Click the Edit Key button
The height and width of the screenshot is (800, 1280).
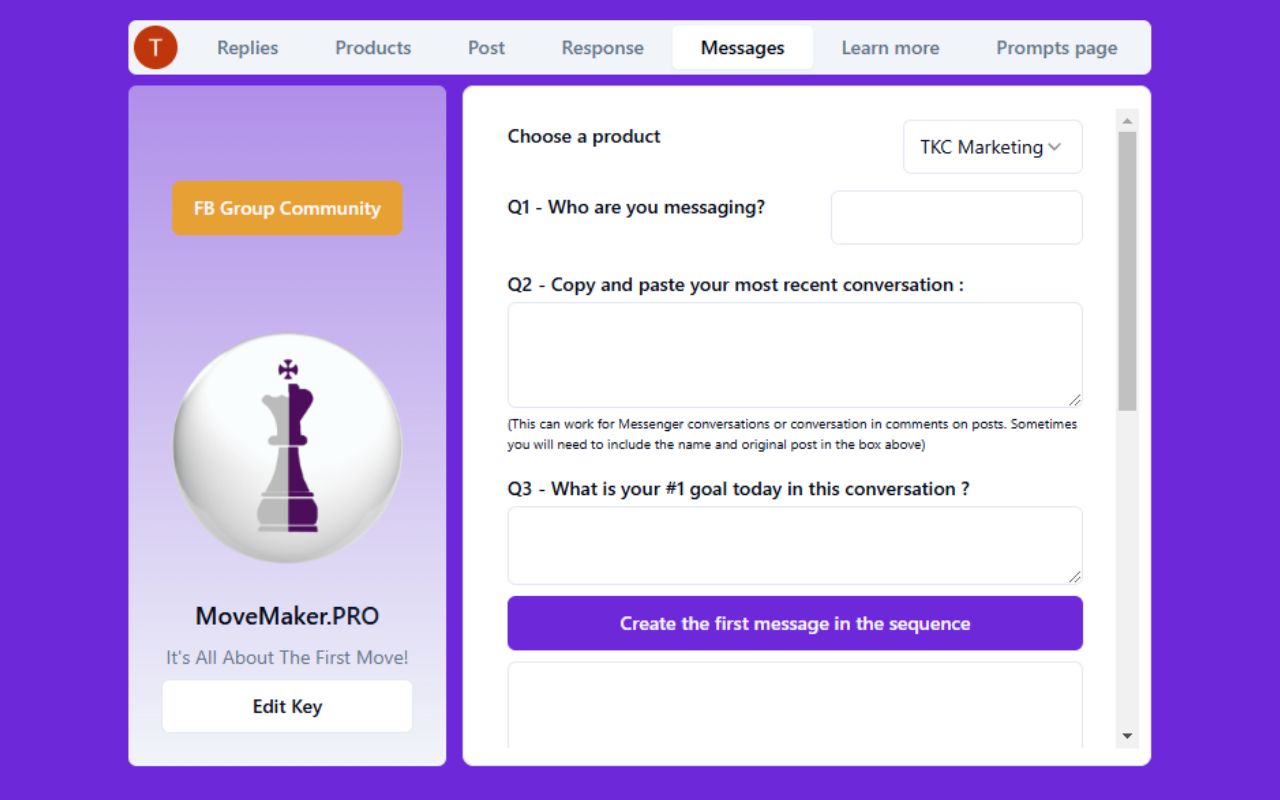[287, 706]
